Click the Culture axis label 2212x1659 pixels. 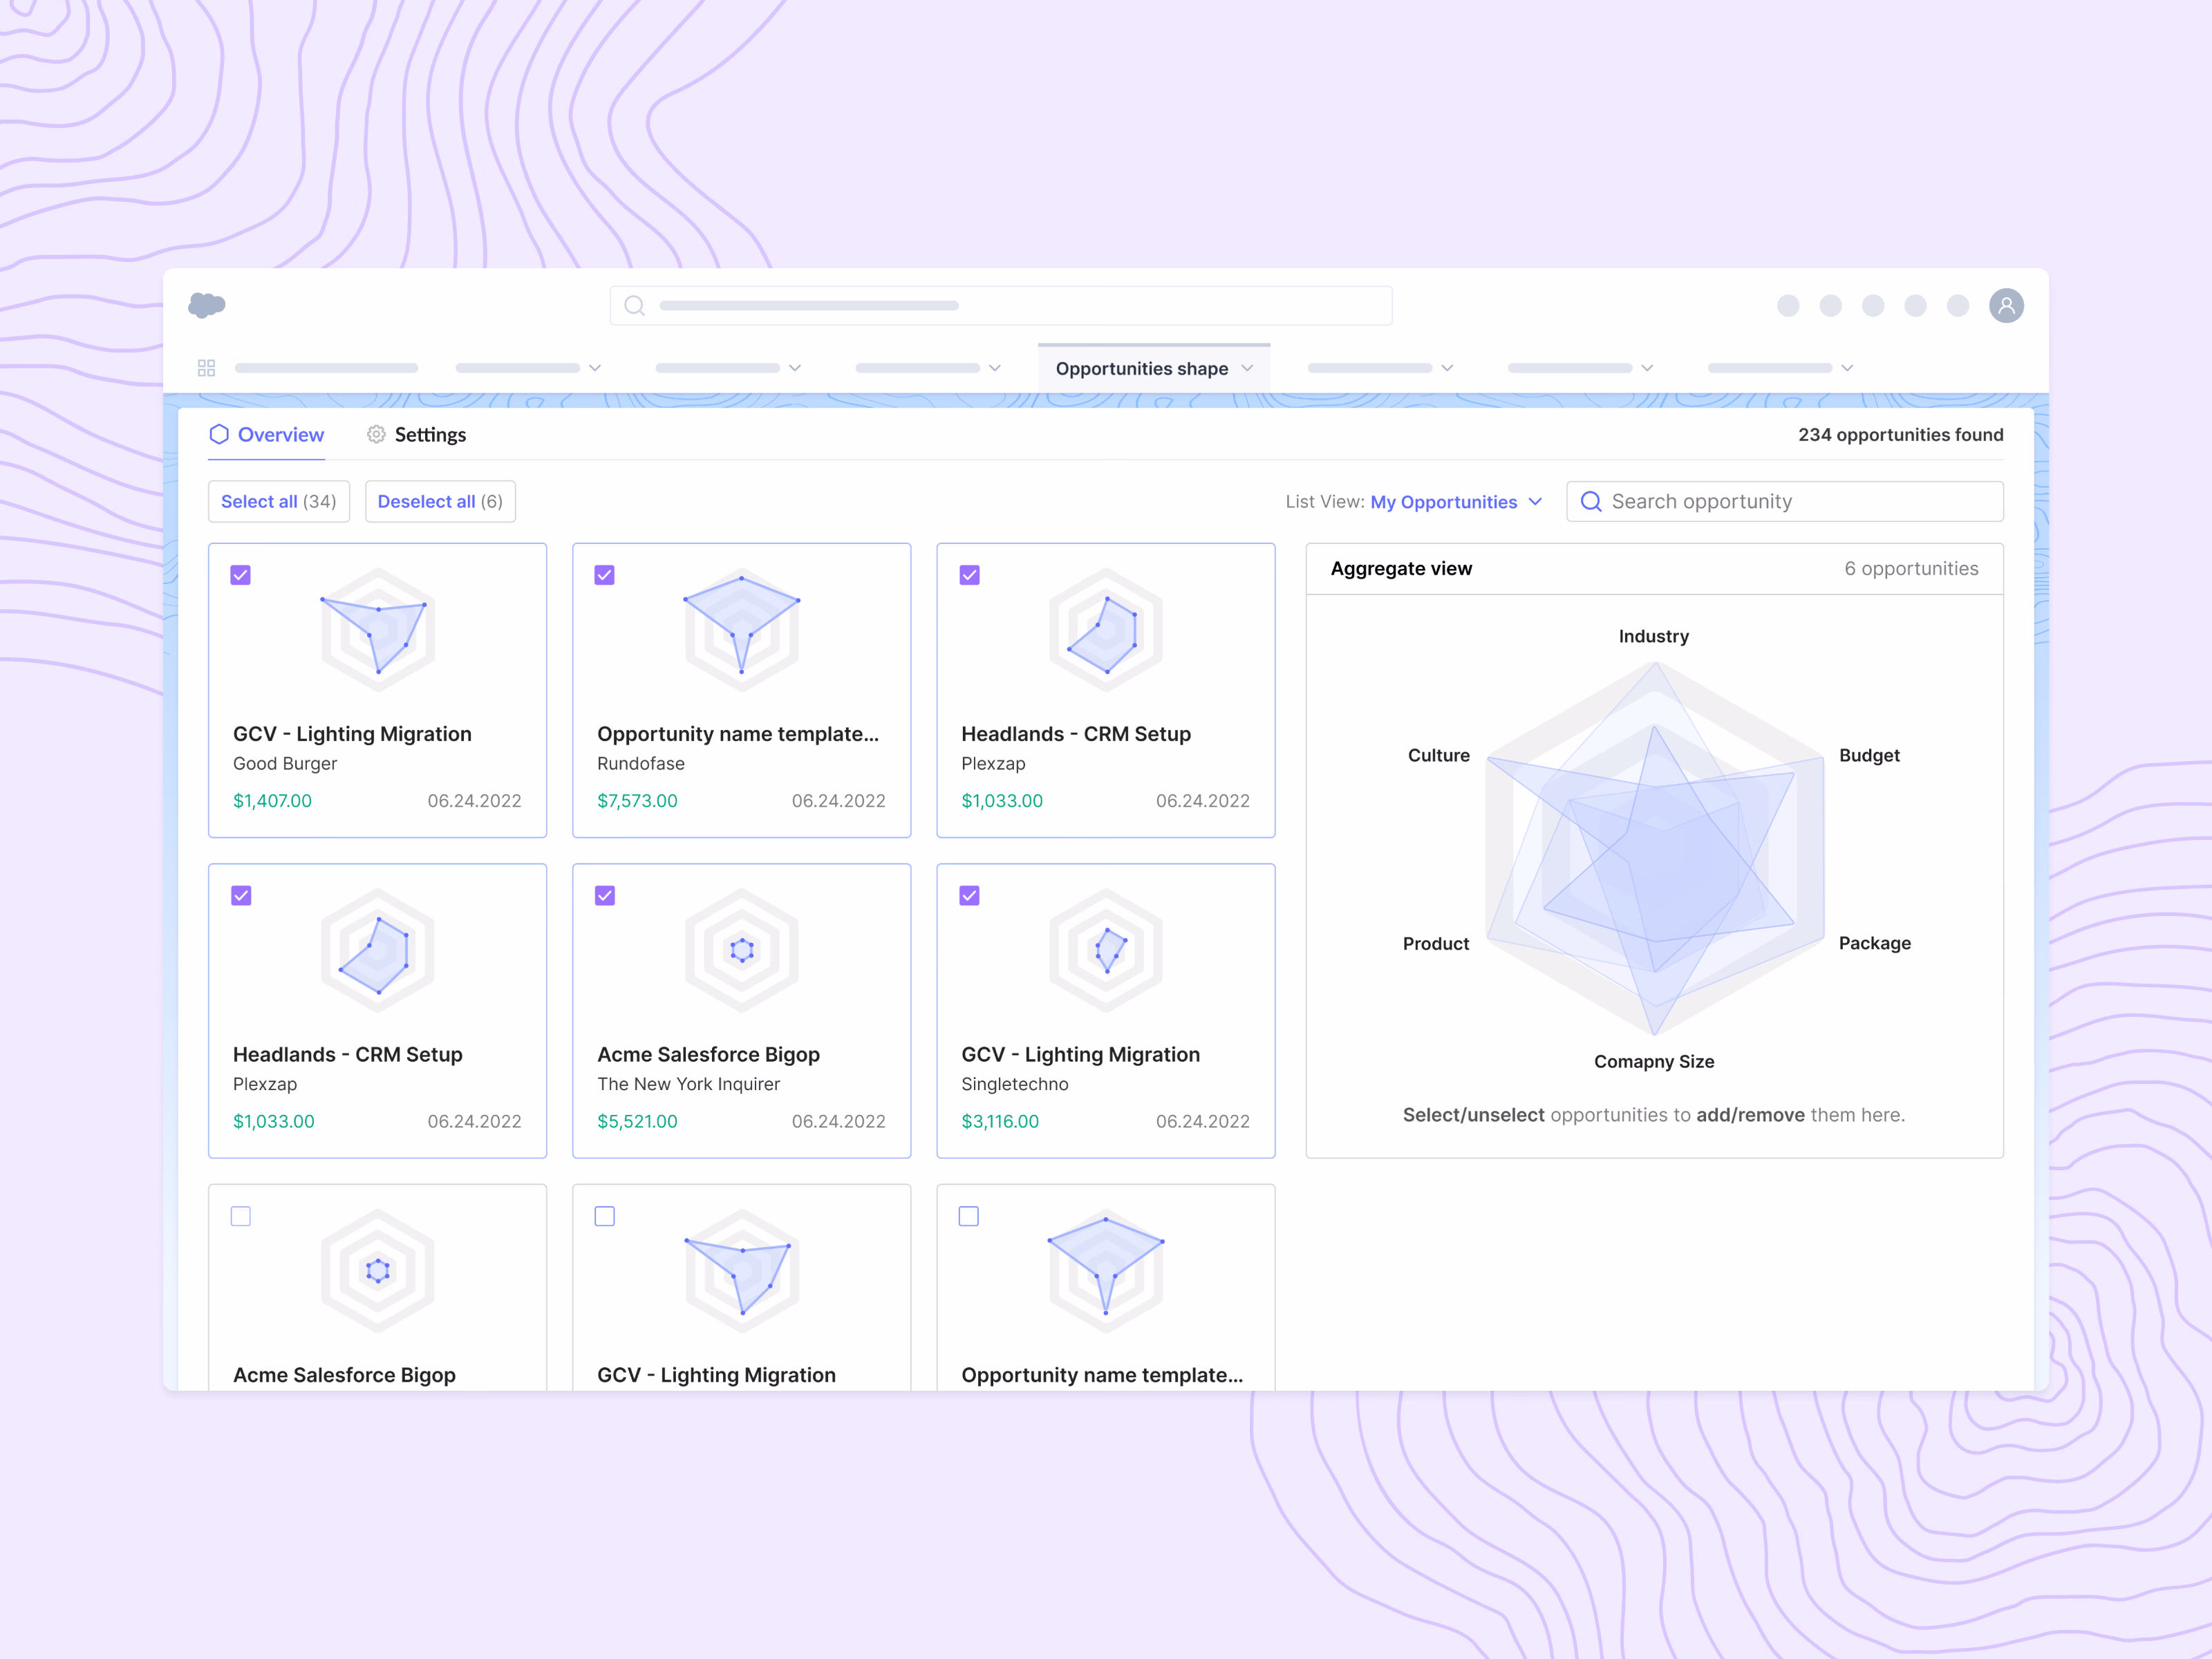coord(1439,755)
